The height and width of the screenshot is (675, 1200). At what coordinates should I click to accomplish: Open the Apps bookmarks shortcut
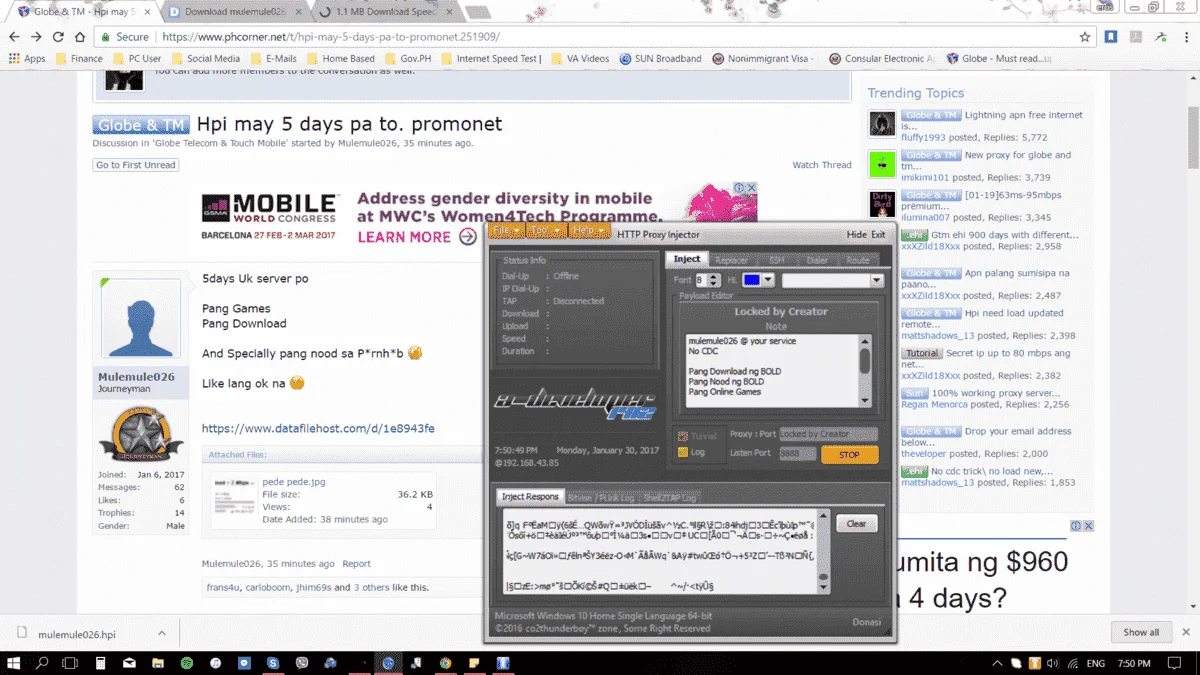point(27,58)
